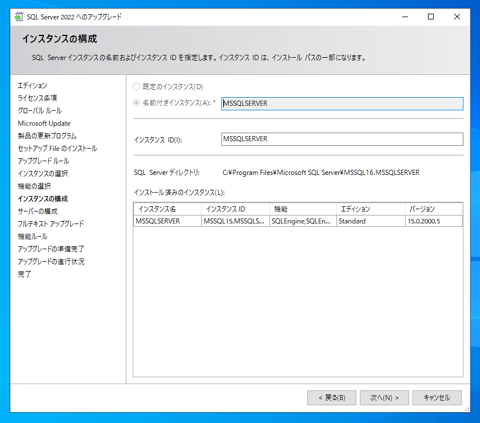
Task: Select the 製品の更新プログラム step
Action: (47, 136)
